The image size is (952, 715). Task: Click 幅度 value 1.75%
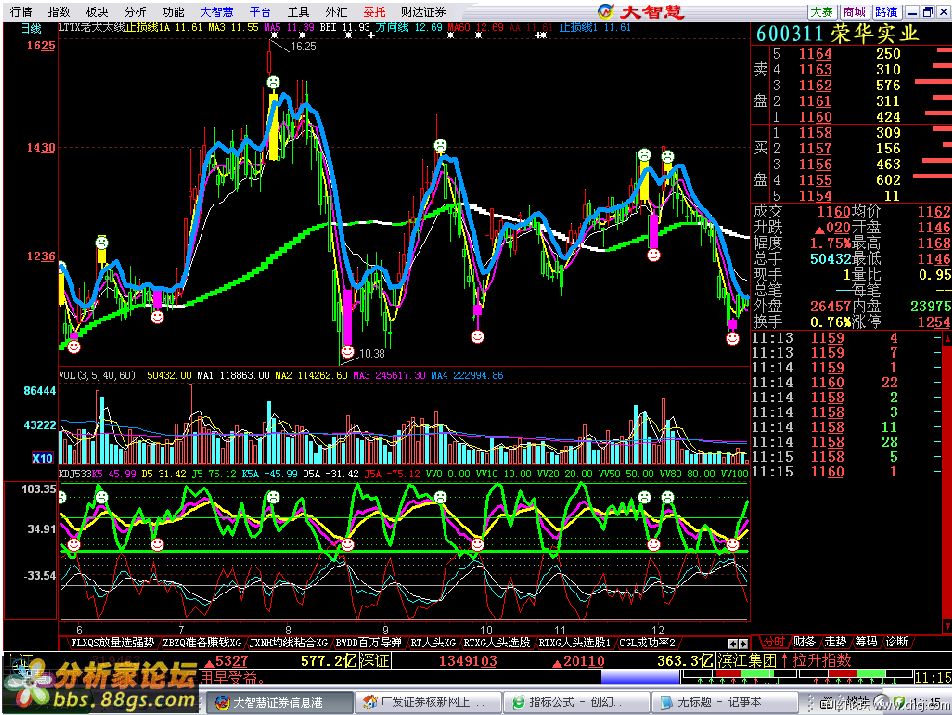click(830, 243)
